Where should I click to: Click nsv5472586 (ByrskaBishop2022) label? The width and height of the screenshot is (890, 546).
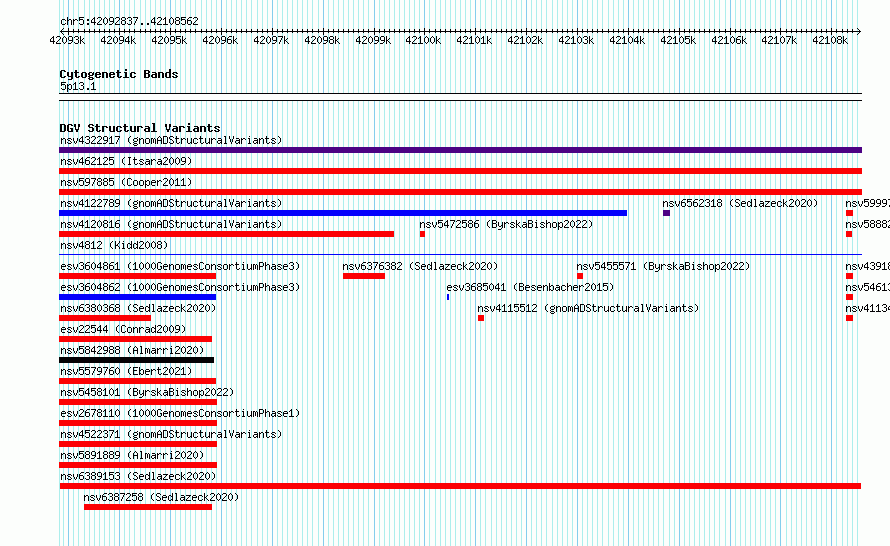coord(506,224)
